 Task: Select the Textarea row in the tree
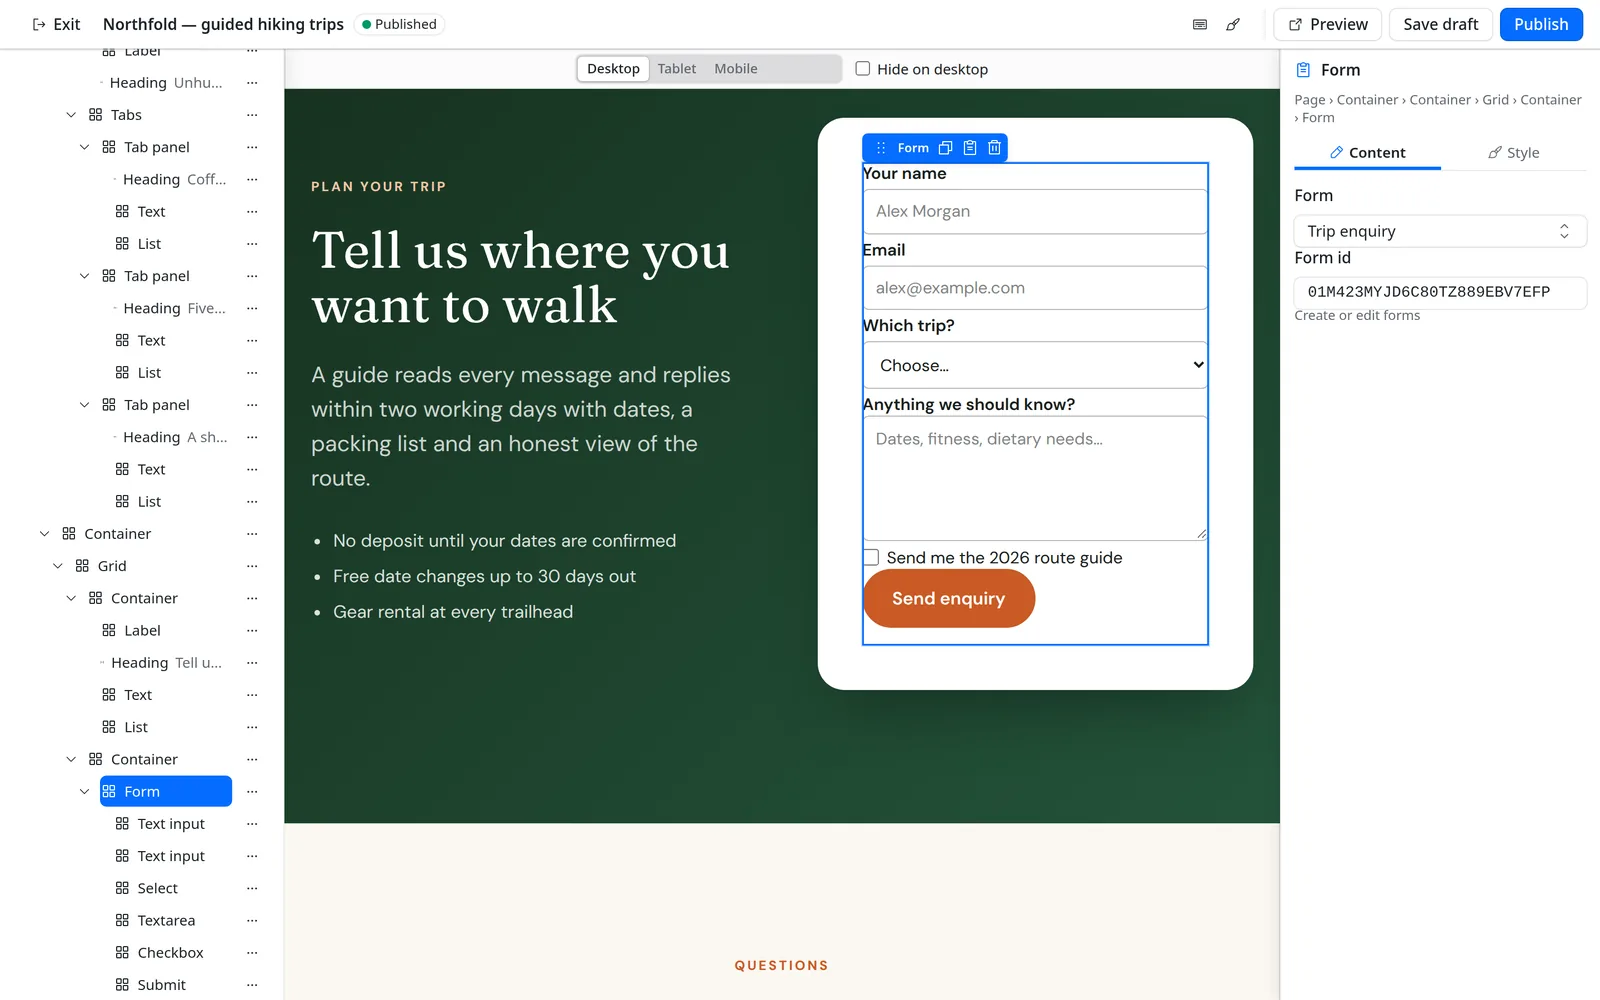point(166,921)
